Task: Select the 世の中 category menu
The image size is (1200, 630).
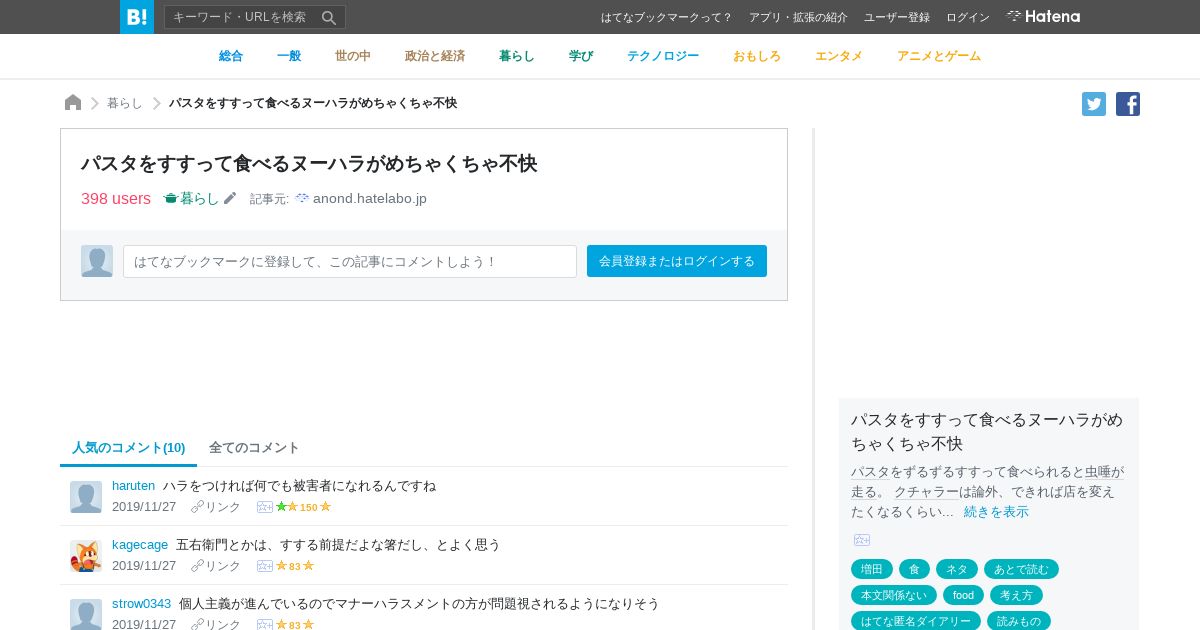Action: tap(353, 56)
